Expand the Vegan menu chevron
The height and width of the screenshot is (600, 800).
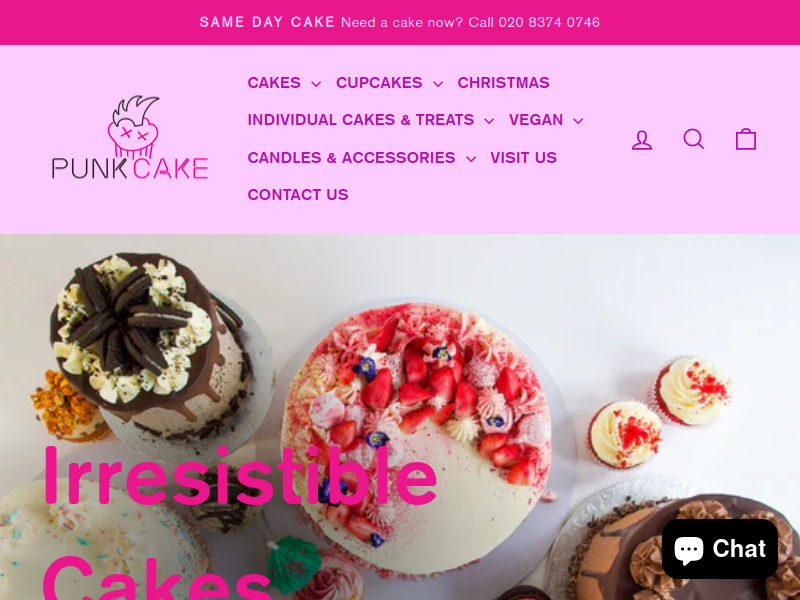[x=578, y=121]
